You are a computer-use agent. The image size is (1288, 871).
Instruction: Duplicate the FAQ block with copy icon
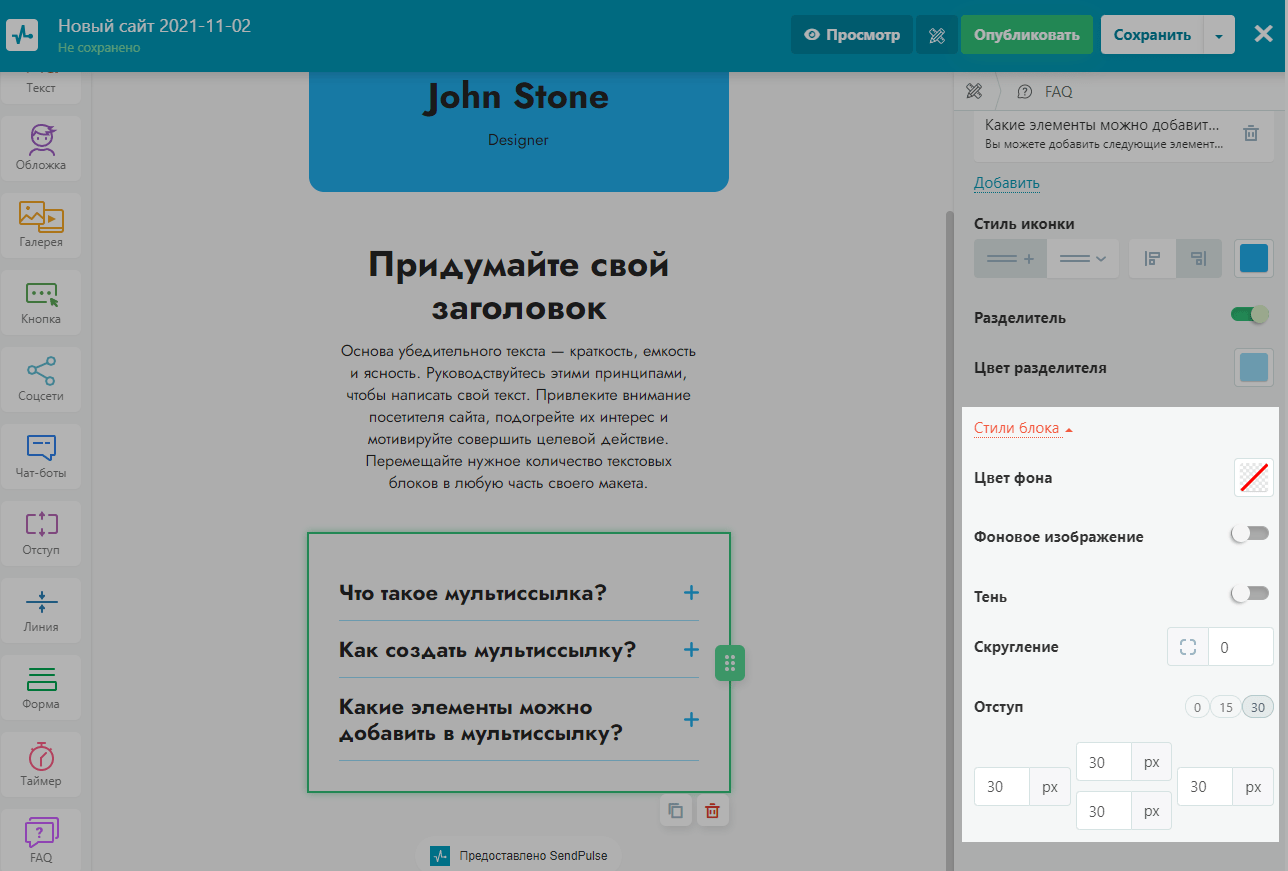click(676, 811)
